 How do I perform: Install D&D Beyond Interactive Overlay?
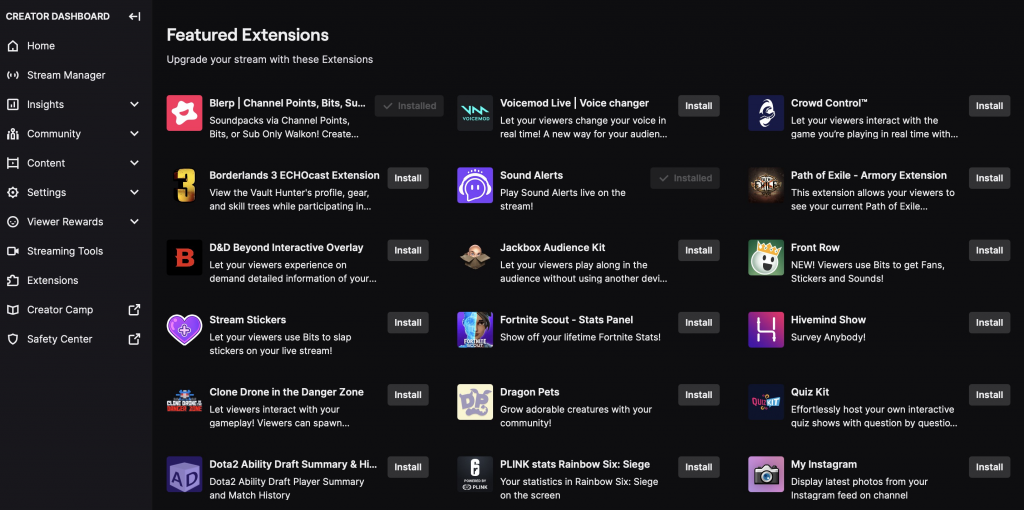[x=408, y=251]
